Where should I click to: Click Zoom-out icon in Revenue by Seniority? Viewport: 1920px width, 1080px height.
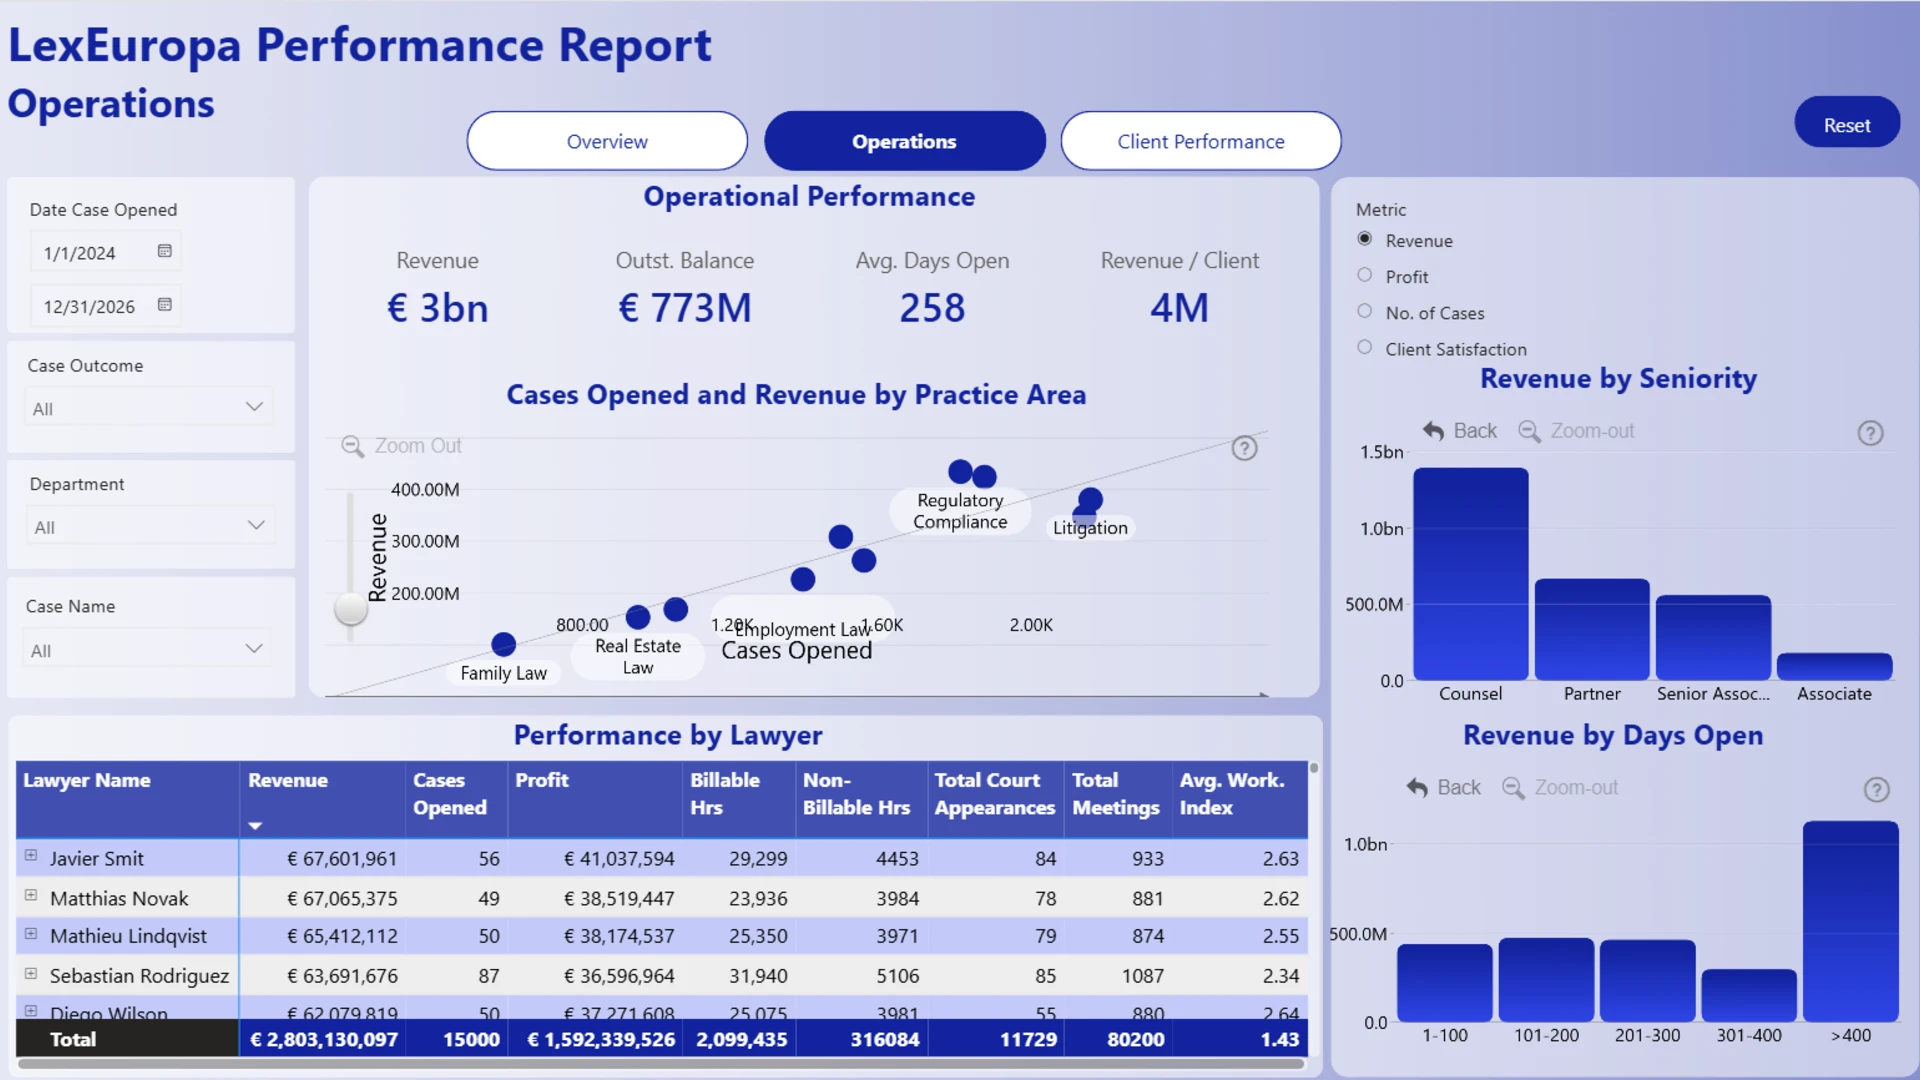point(1529,431)
